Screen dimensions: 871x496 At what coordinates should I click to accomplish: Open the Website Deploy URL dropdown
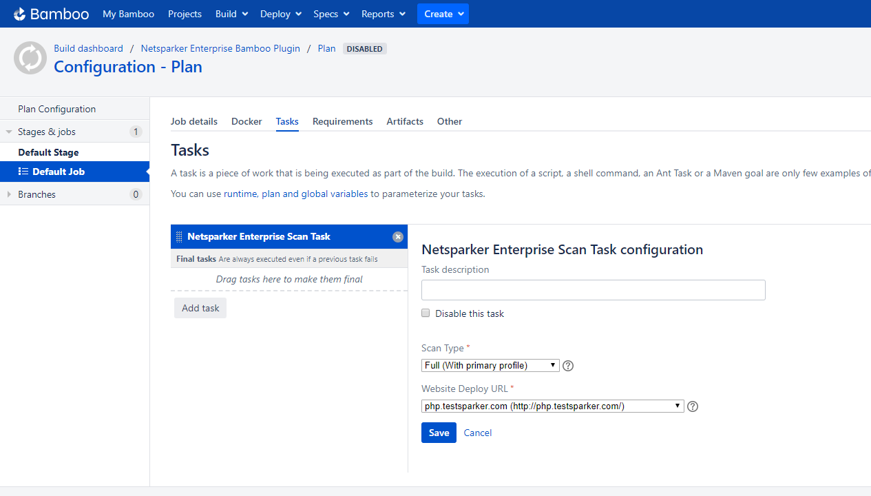coord(552,406)
